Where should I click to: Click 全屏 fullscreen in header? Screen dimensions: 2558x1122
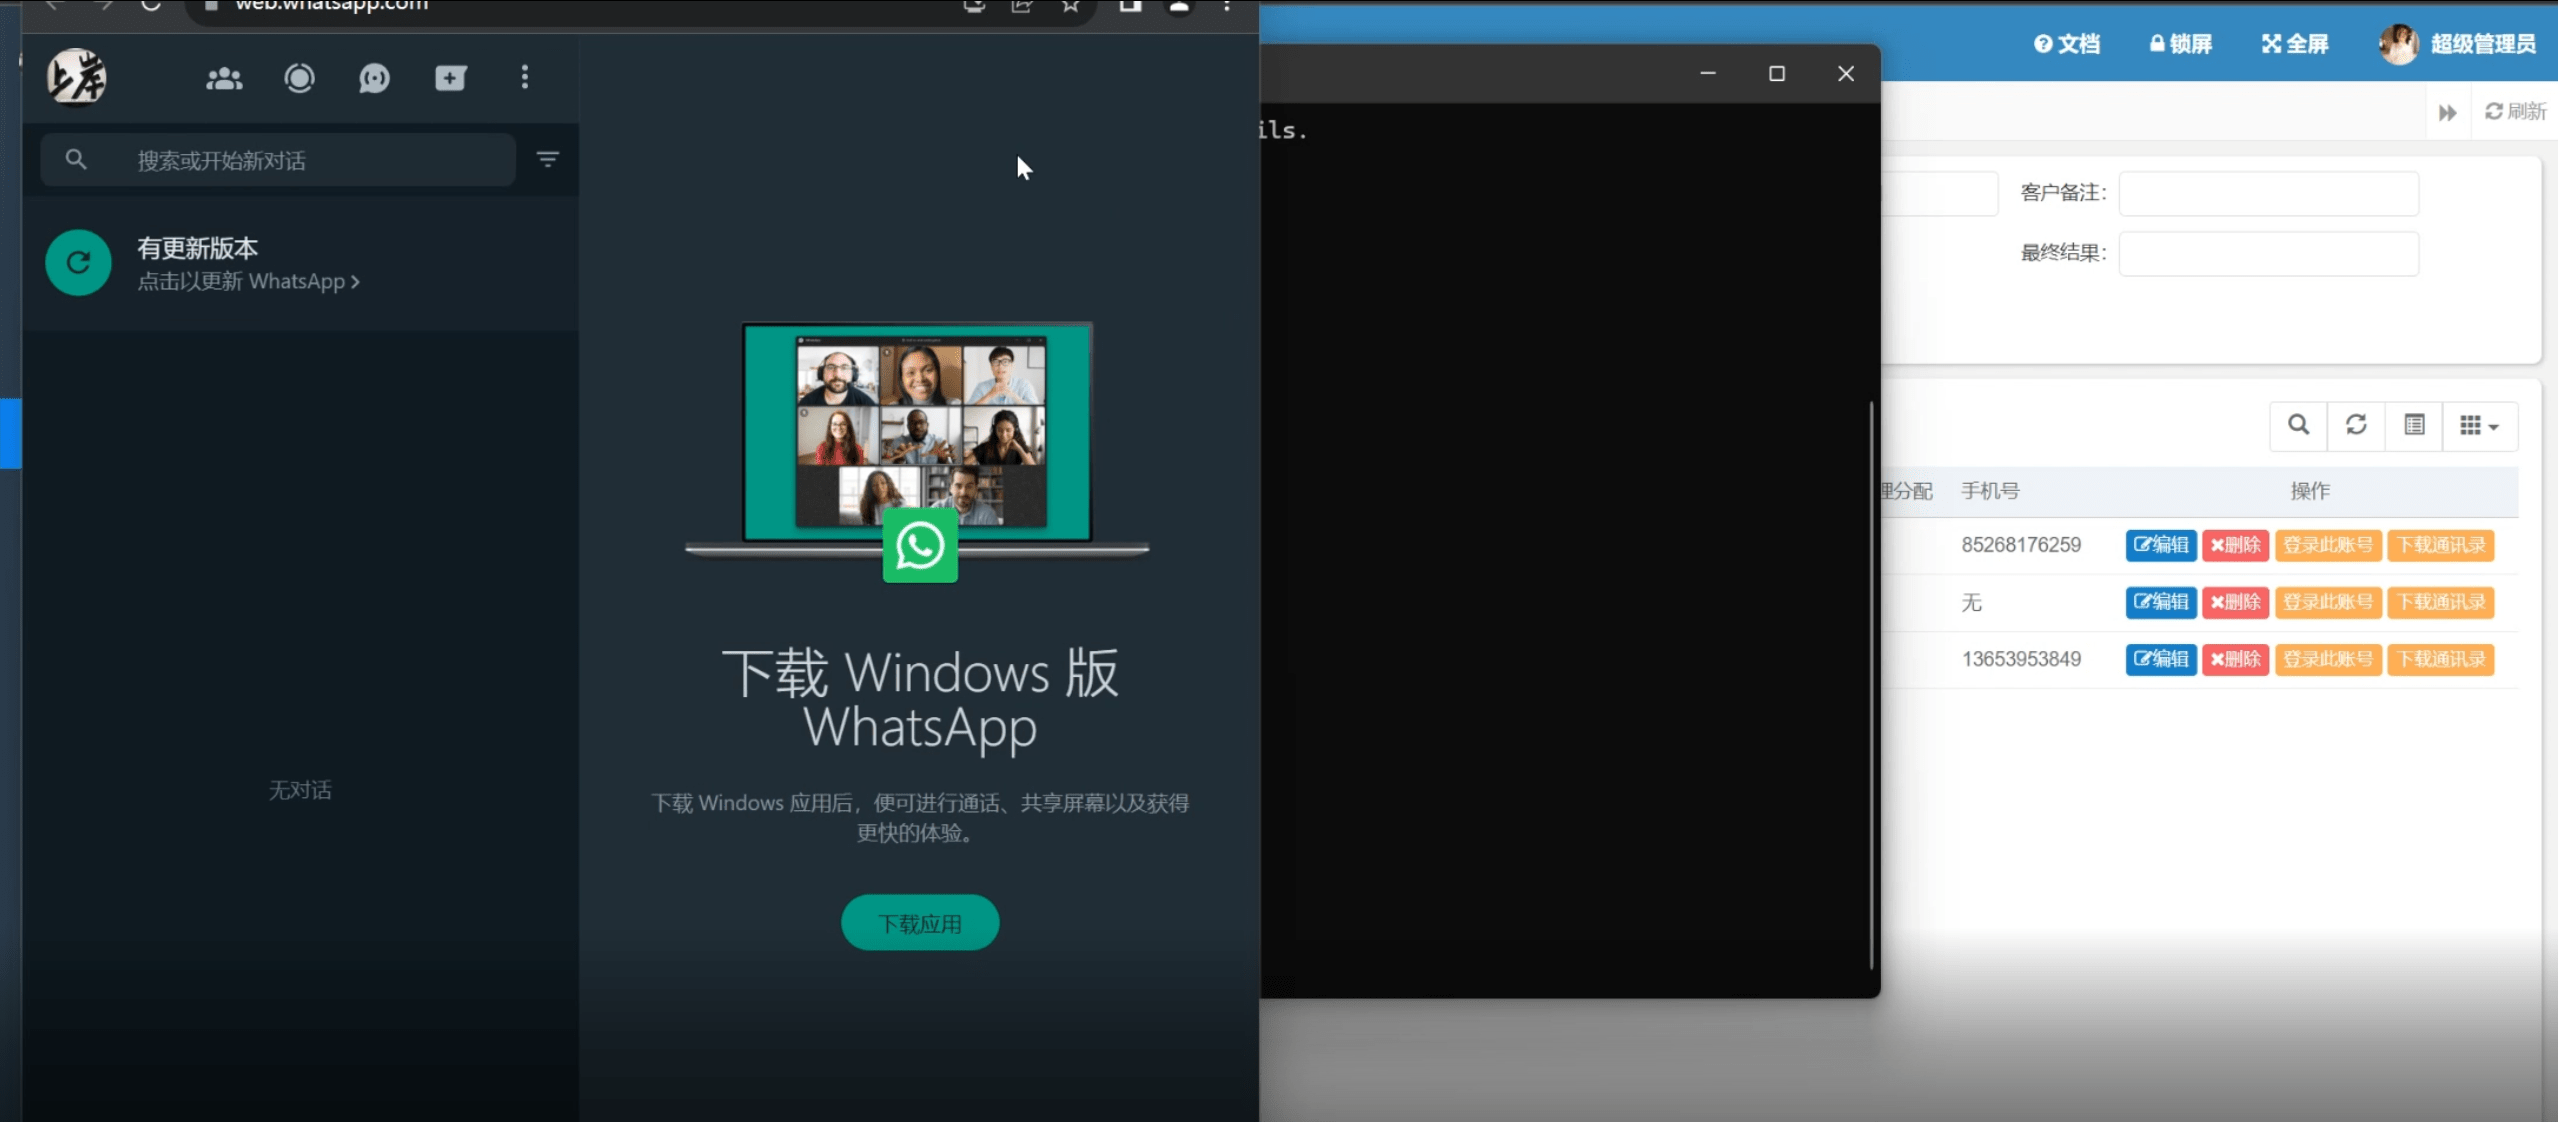click(2295, 44)
